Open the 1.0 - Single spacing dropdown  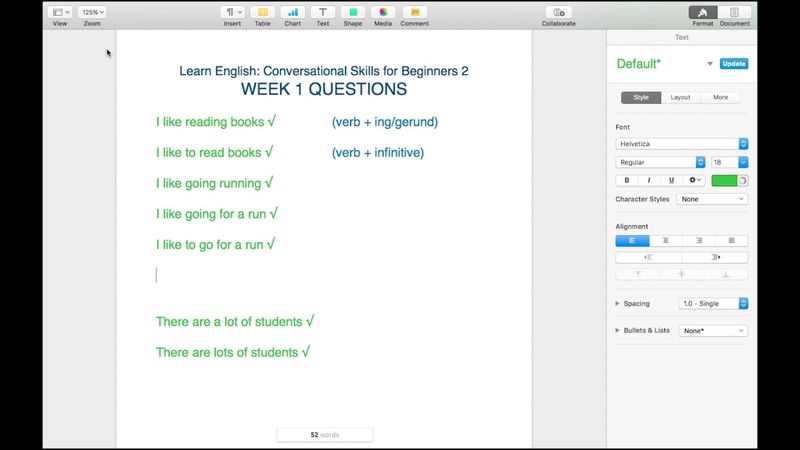tap(713, 304)
